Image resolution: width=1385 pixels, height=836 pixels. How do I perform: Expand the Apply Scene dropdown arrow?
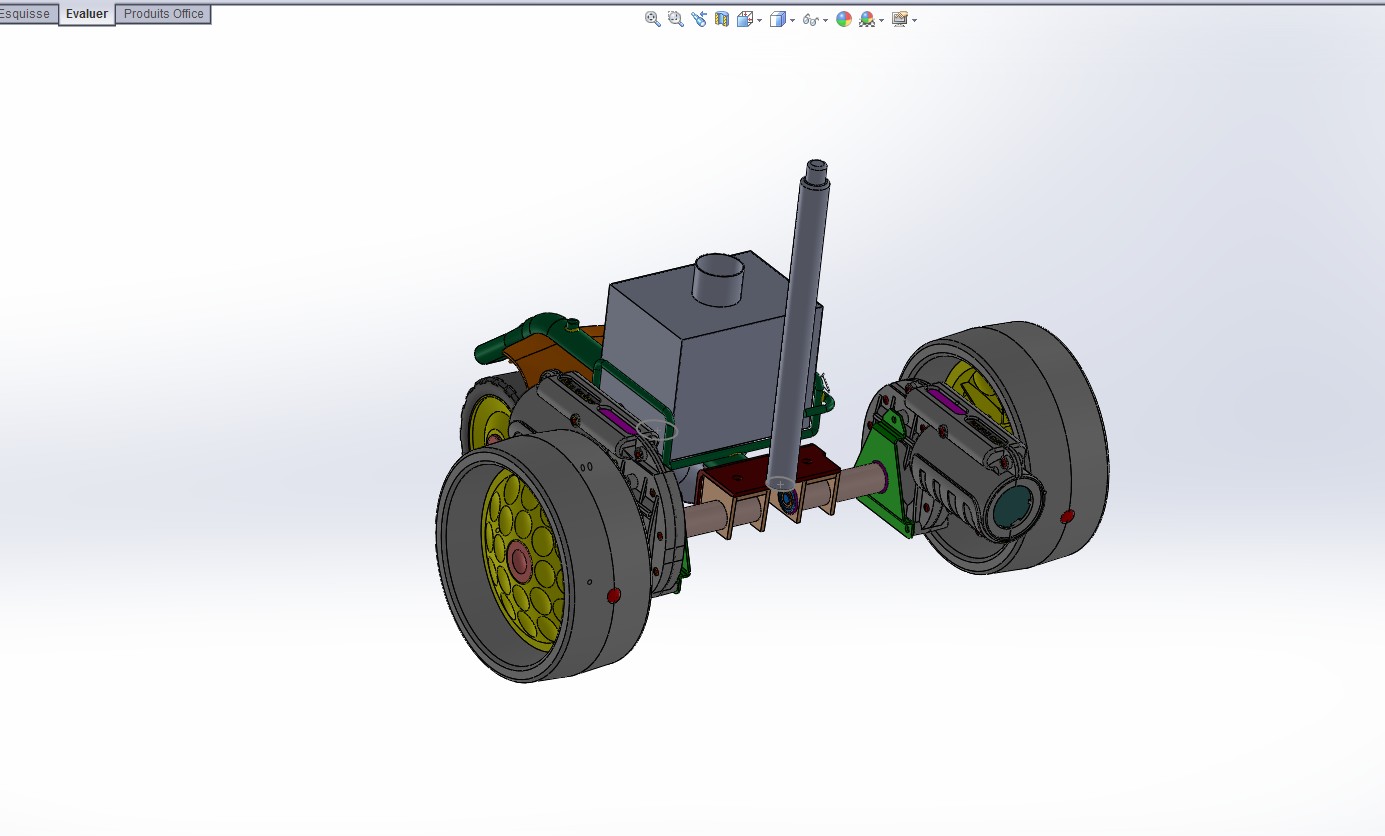[x=881, y=20]
